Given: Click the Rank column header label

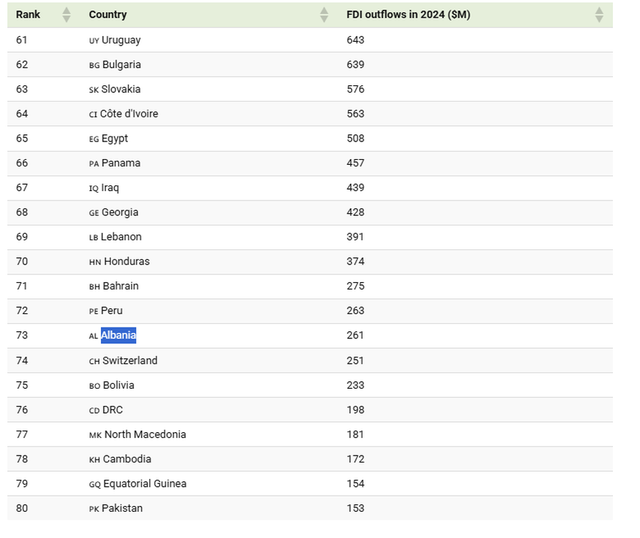Looking at the screenshot, I should click(28, 14).
